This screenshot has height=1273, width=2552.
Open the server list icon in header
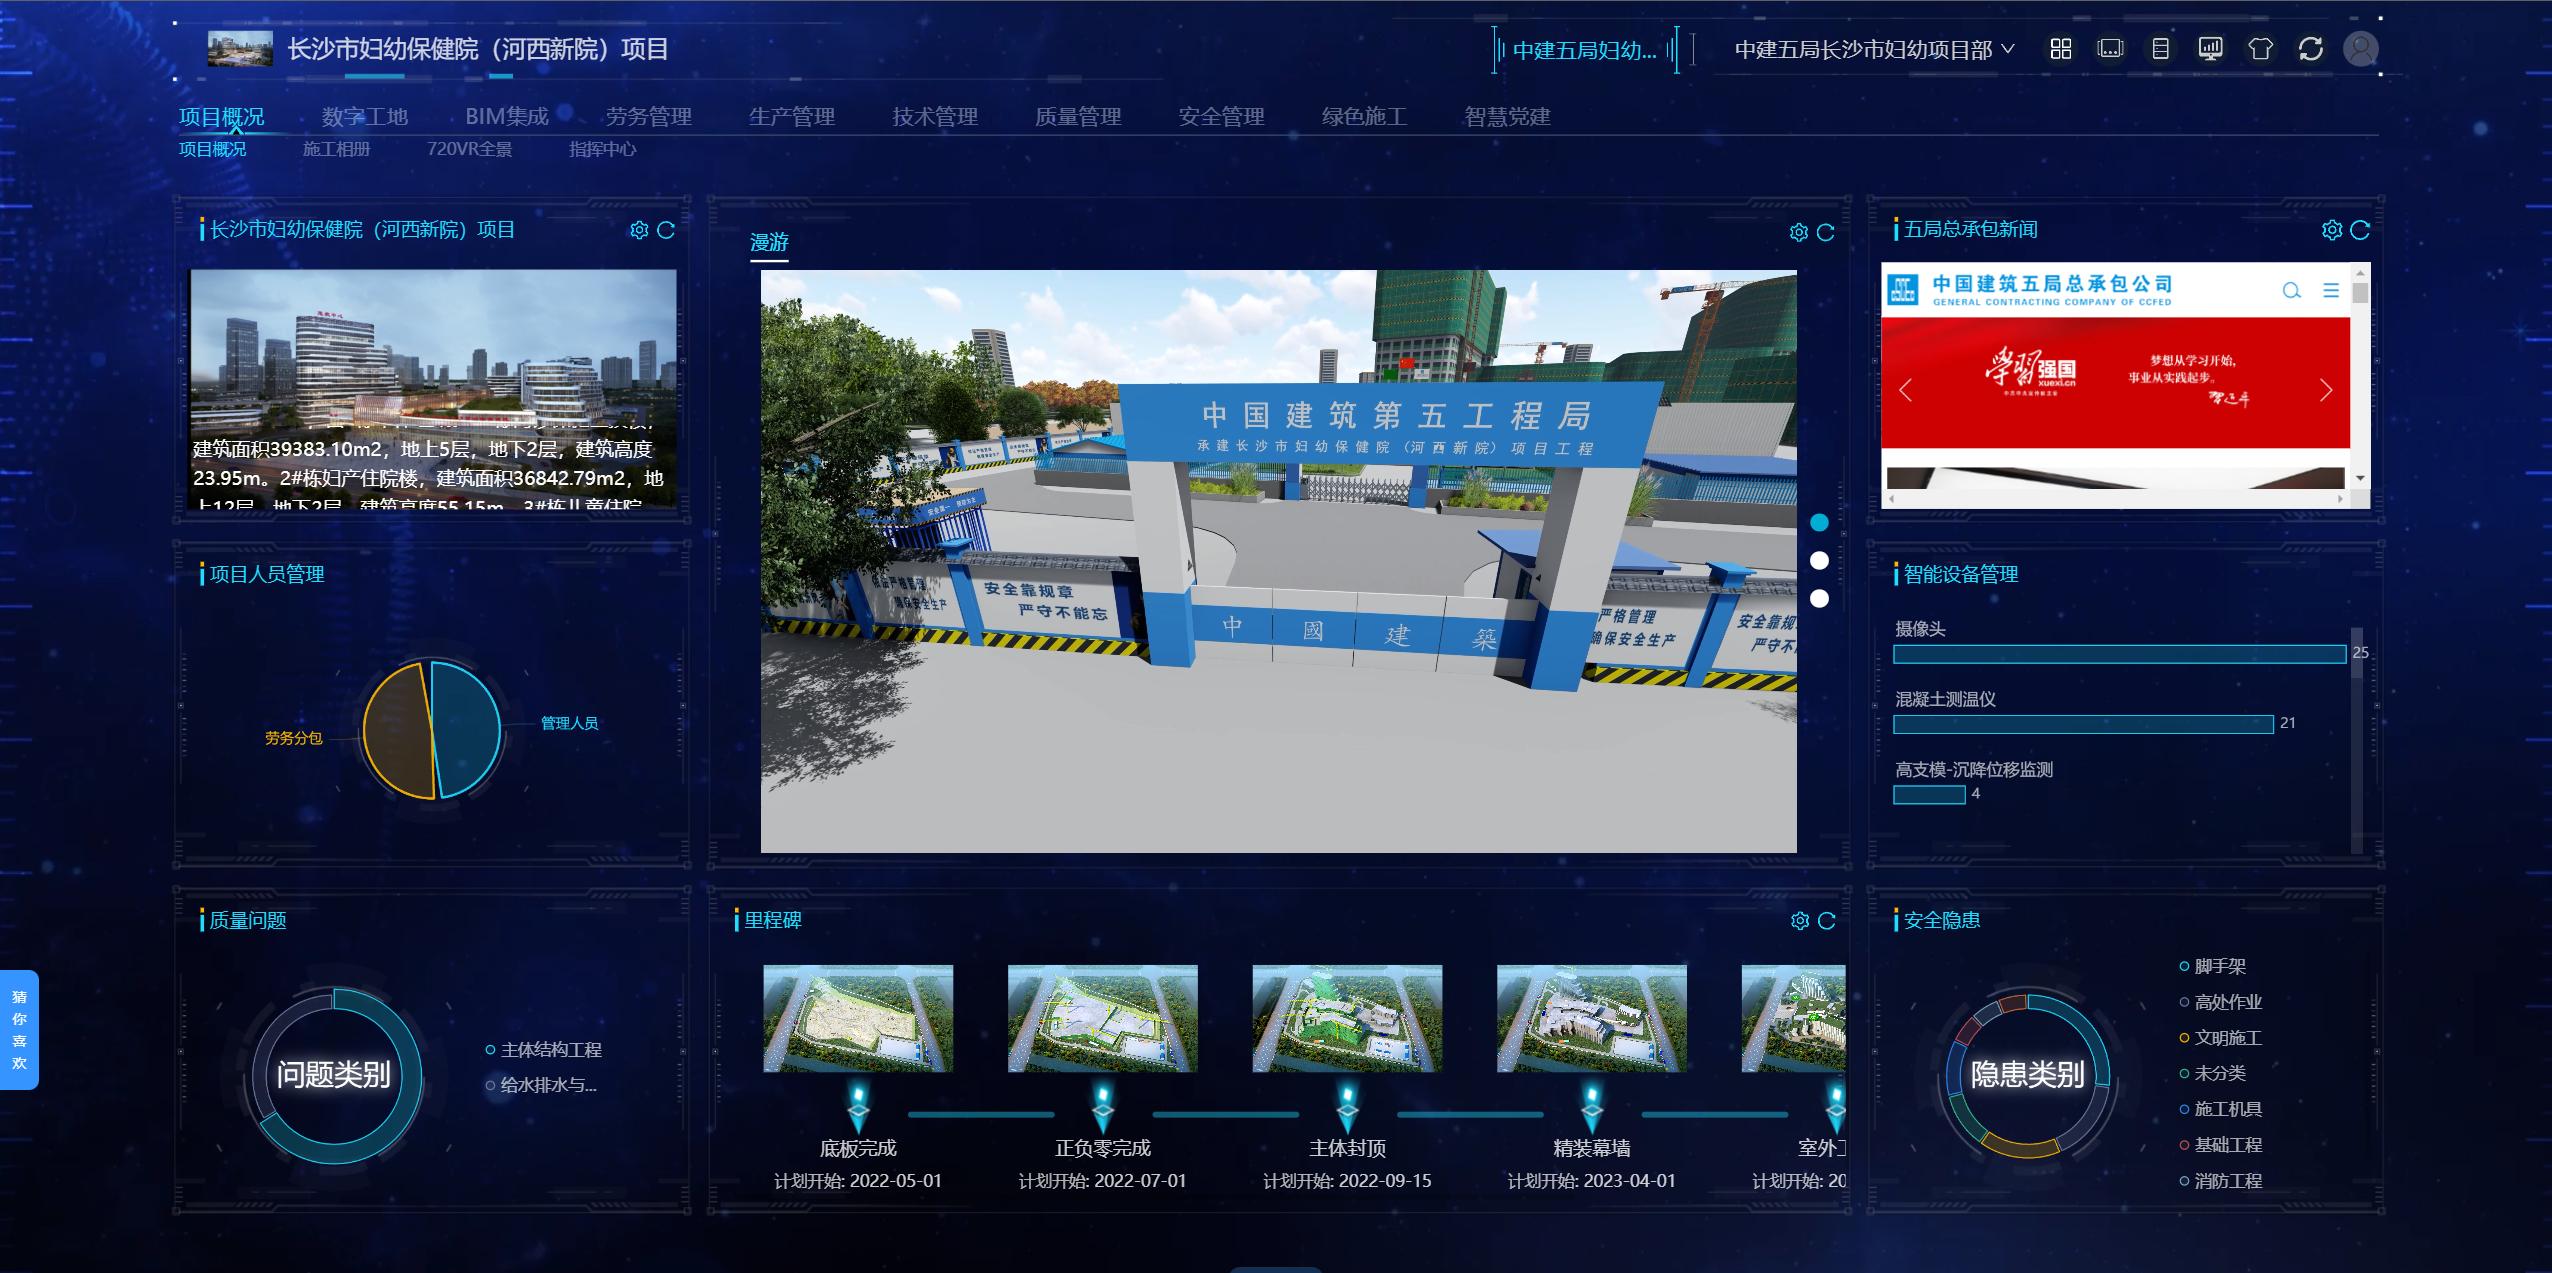(x=2160, y=49)
